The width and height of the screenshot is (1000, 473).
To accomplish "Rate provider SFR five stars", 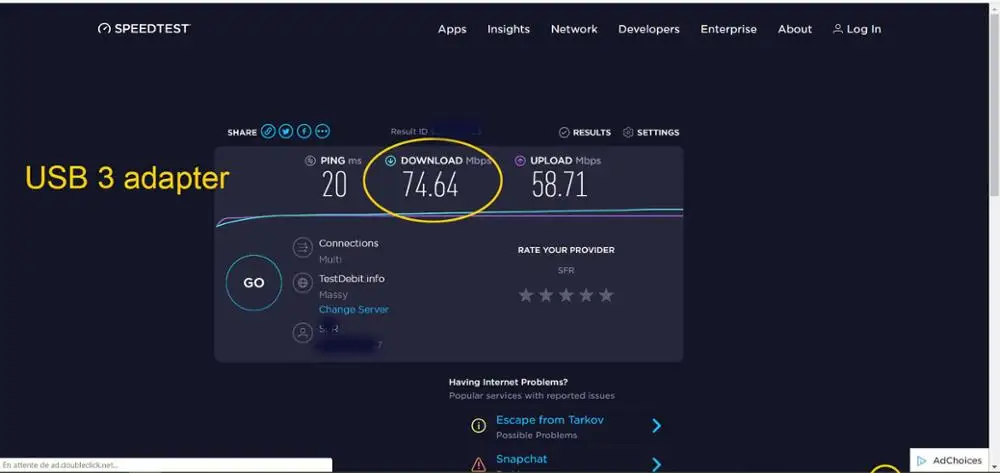I will (x=607, y=295).
